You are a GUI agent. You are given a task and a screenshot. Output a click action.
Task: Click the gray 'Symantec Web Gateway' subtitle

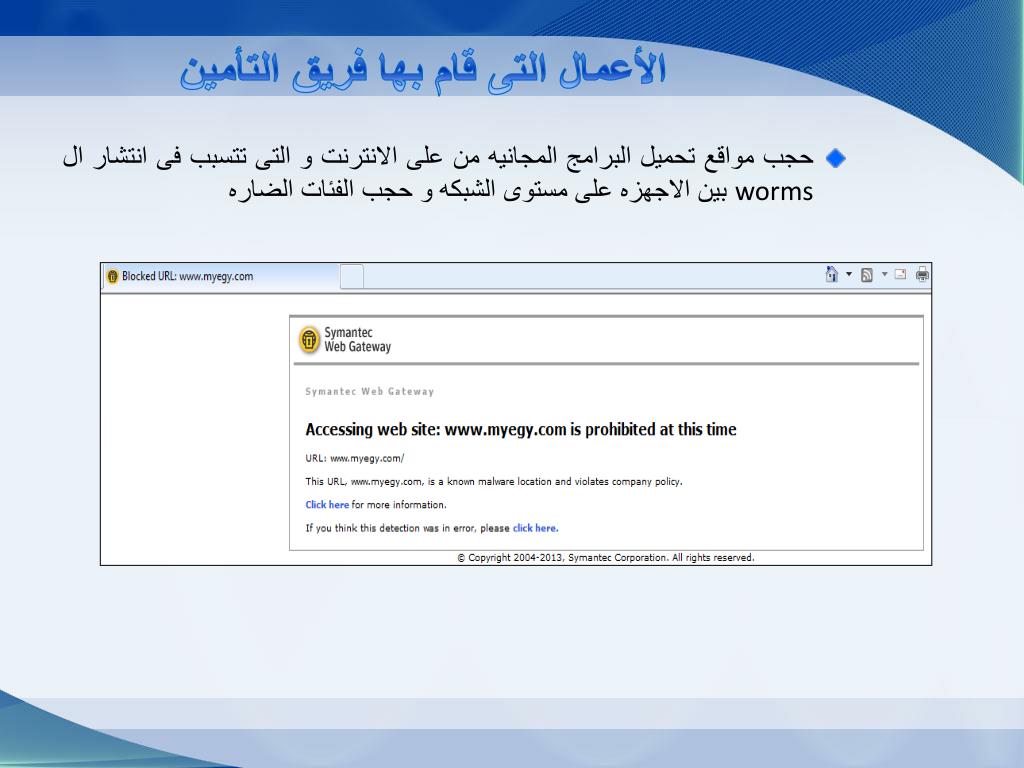(x=370, y=392)
